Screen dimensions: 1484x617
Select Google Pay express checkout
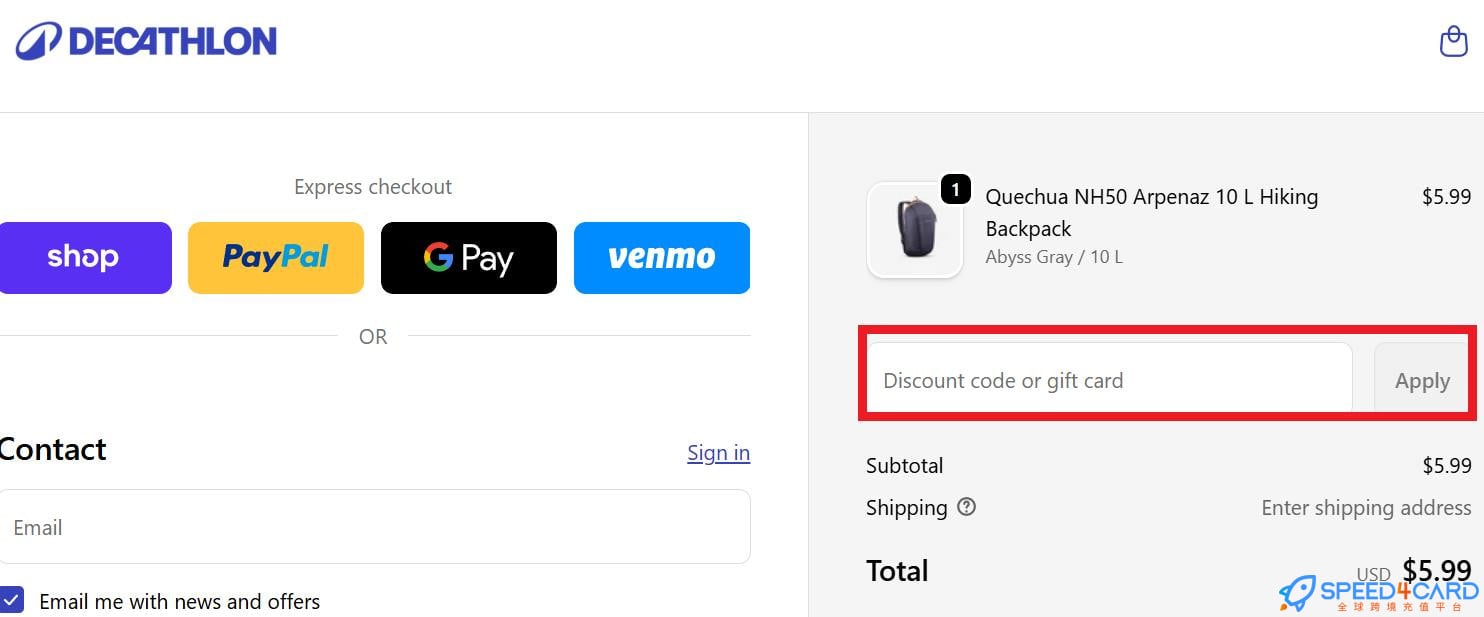click(468, 258)
